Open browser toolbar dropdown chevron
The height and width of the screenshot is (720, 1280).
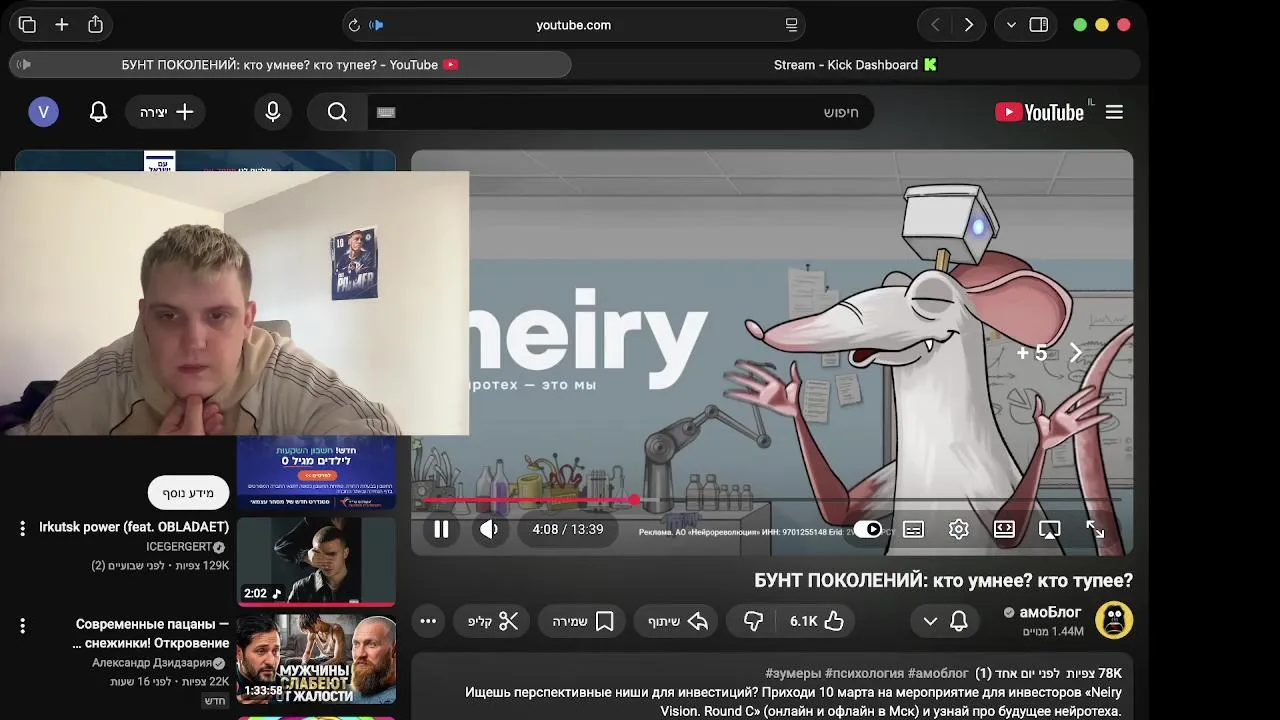coord(1011,25)
